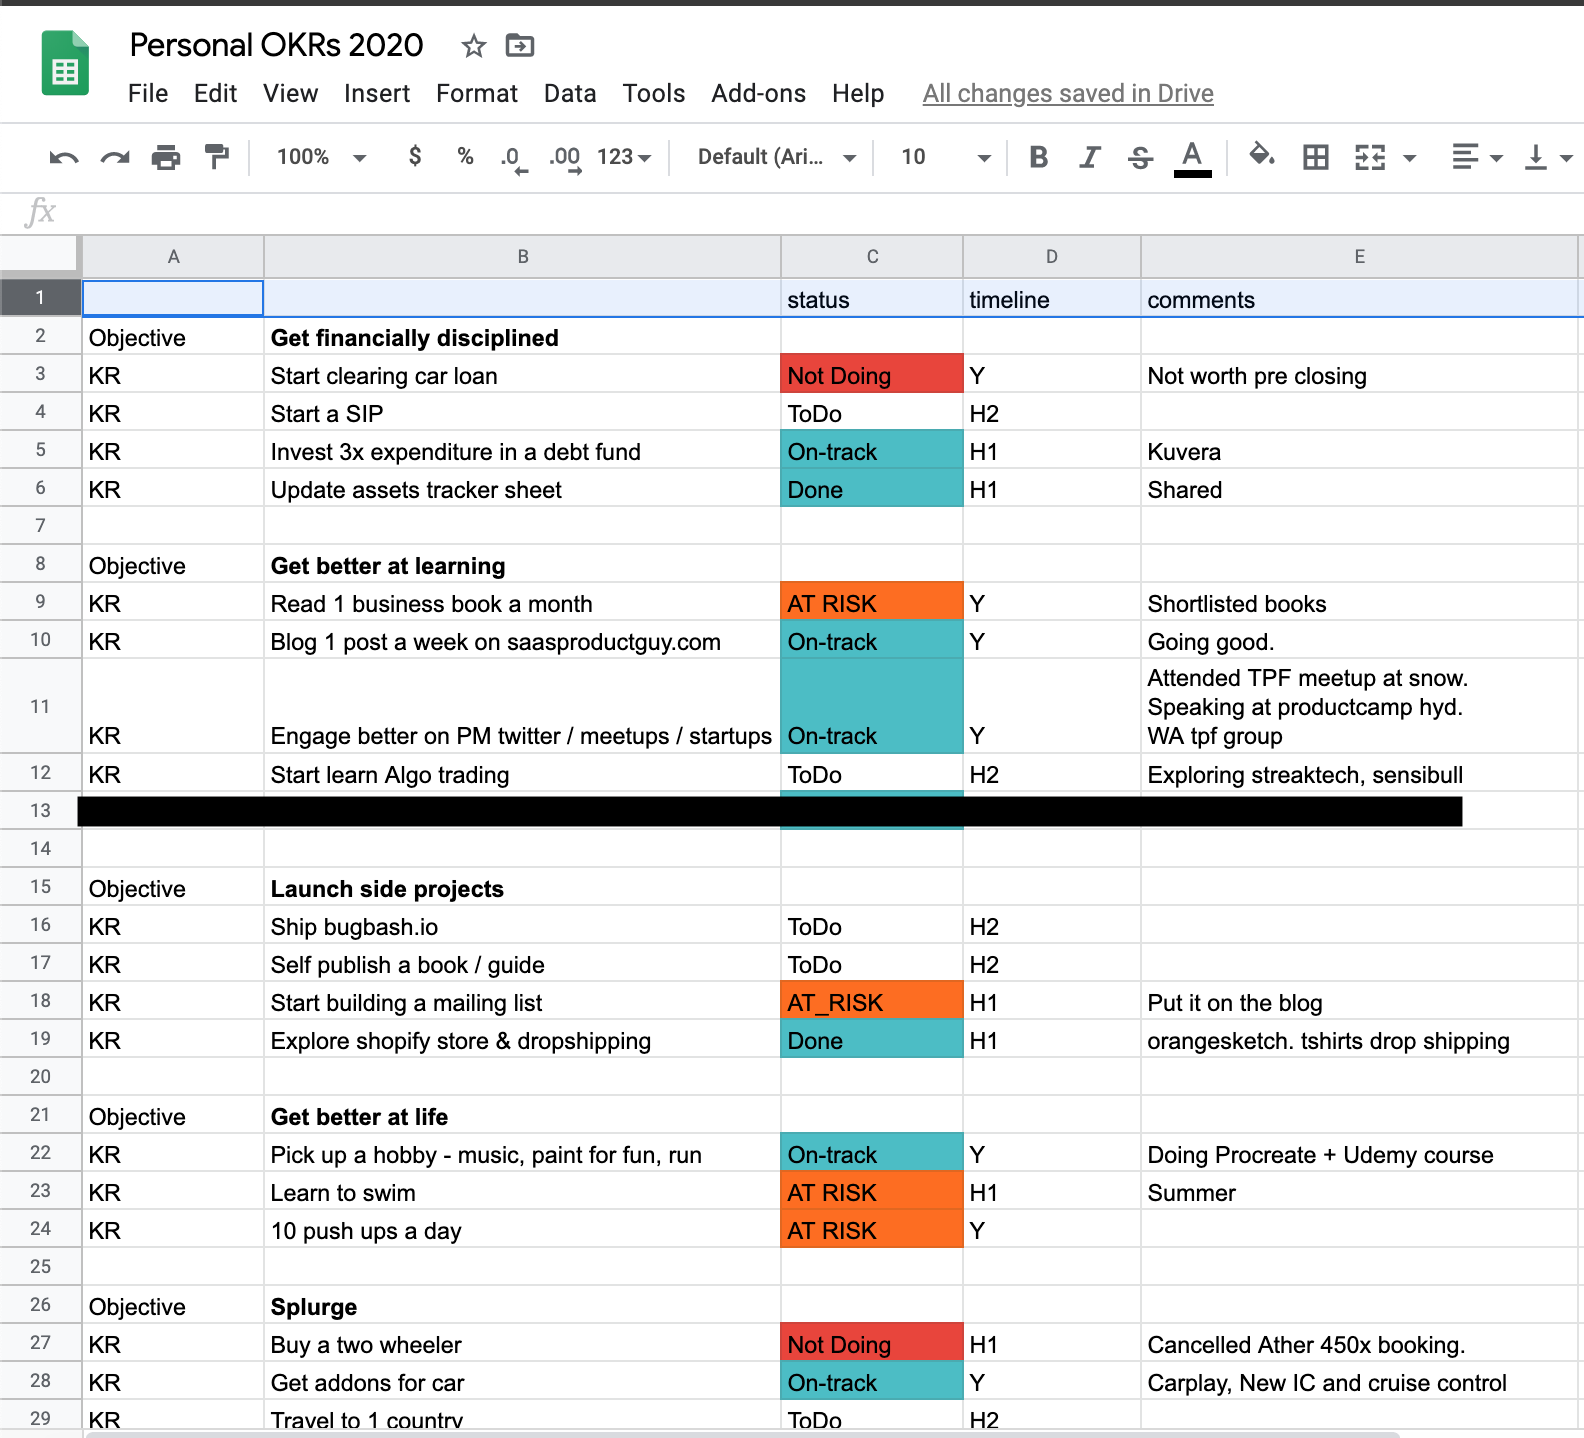
Task: Toggle strikethrough formatting
Action: coord(1140,157)
